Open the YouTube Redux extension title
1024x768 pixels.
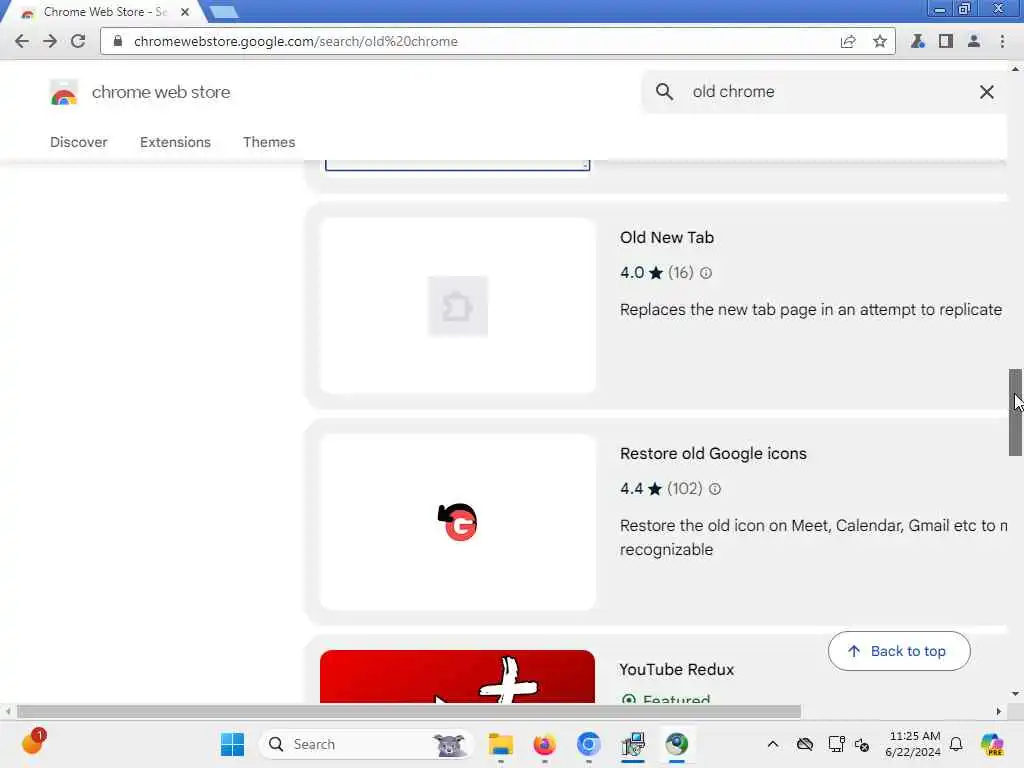point(677,669)
